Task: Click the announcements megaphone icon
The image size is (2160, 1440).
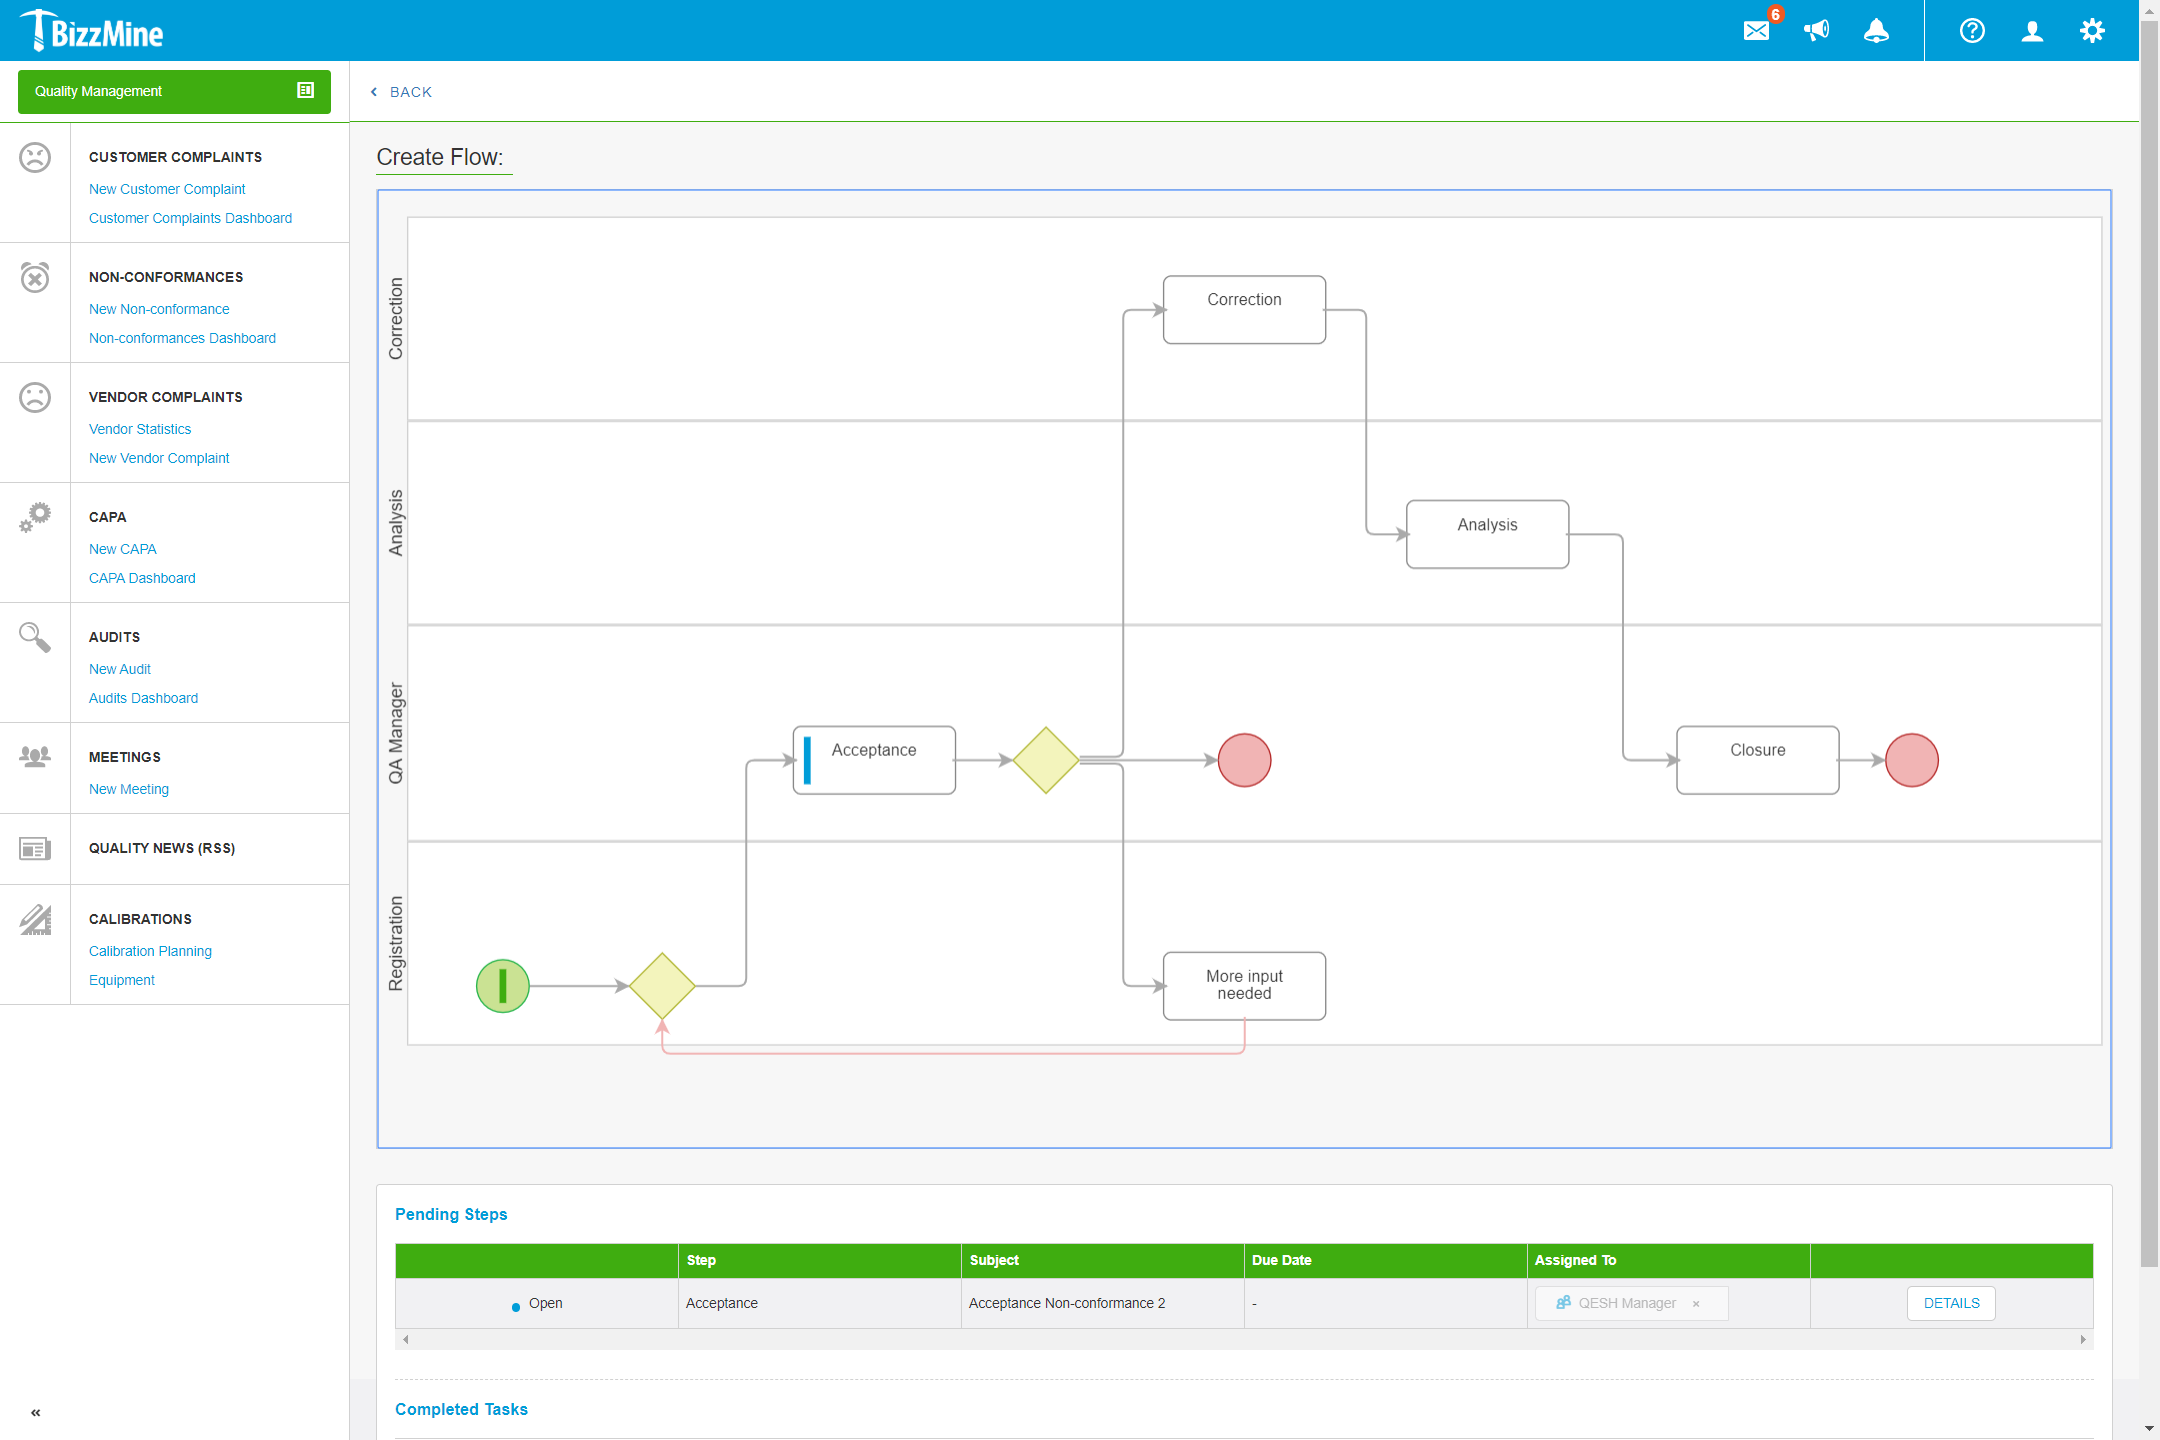Action: (x=1816, y=31)
